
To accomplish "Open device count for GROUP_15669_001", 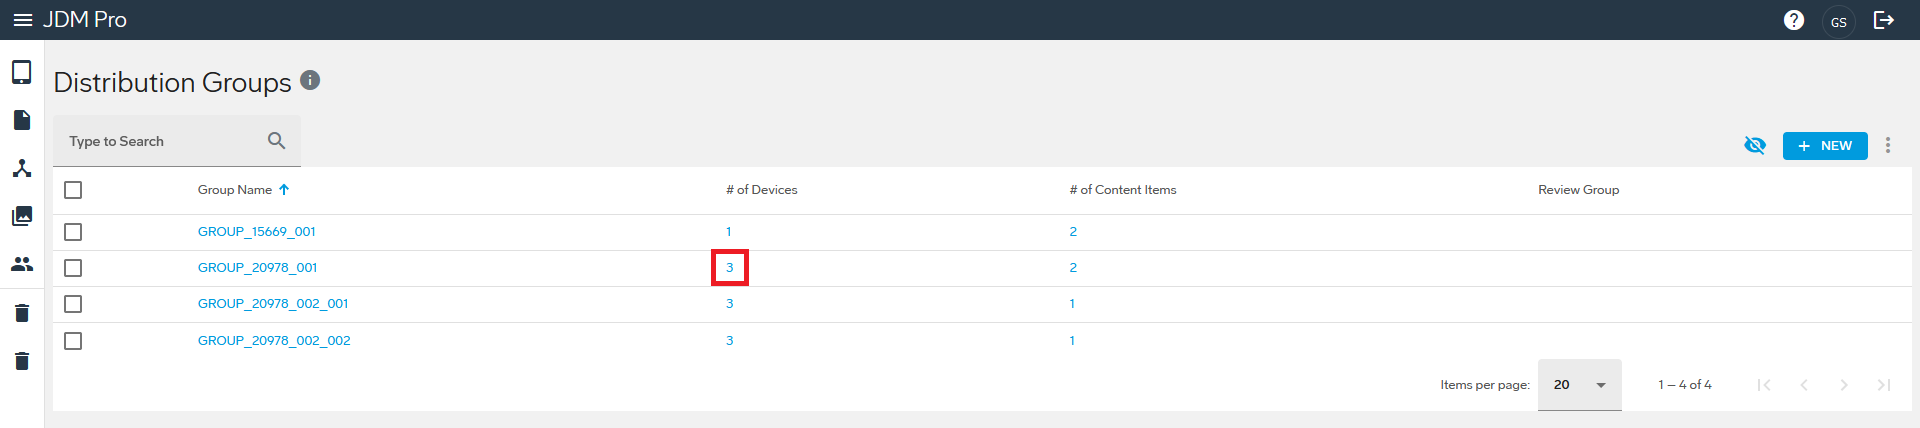I will click(x=729, y=232).
